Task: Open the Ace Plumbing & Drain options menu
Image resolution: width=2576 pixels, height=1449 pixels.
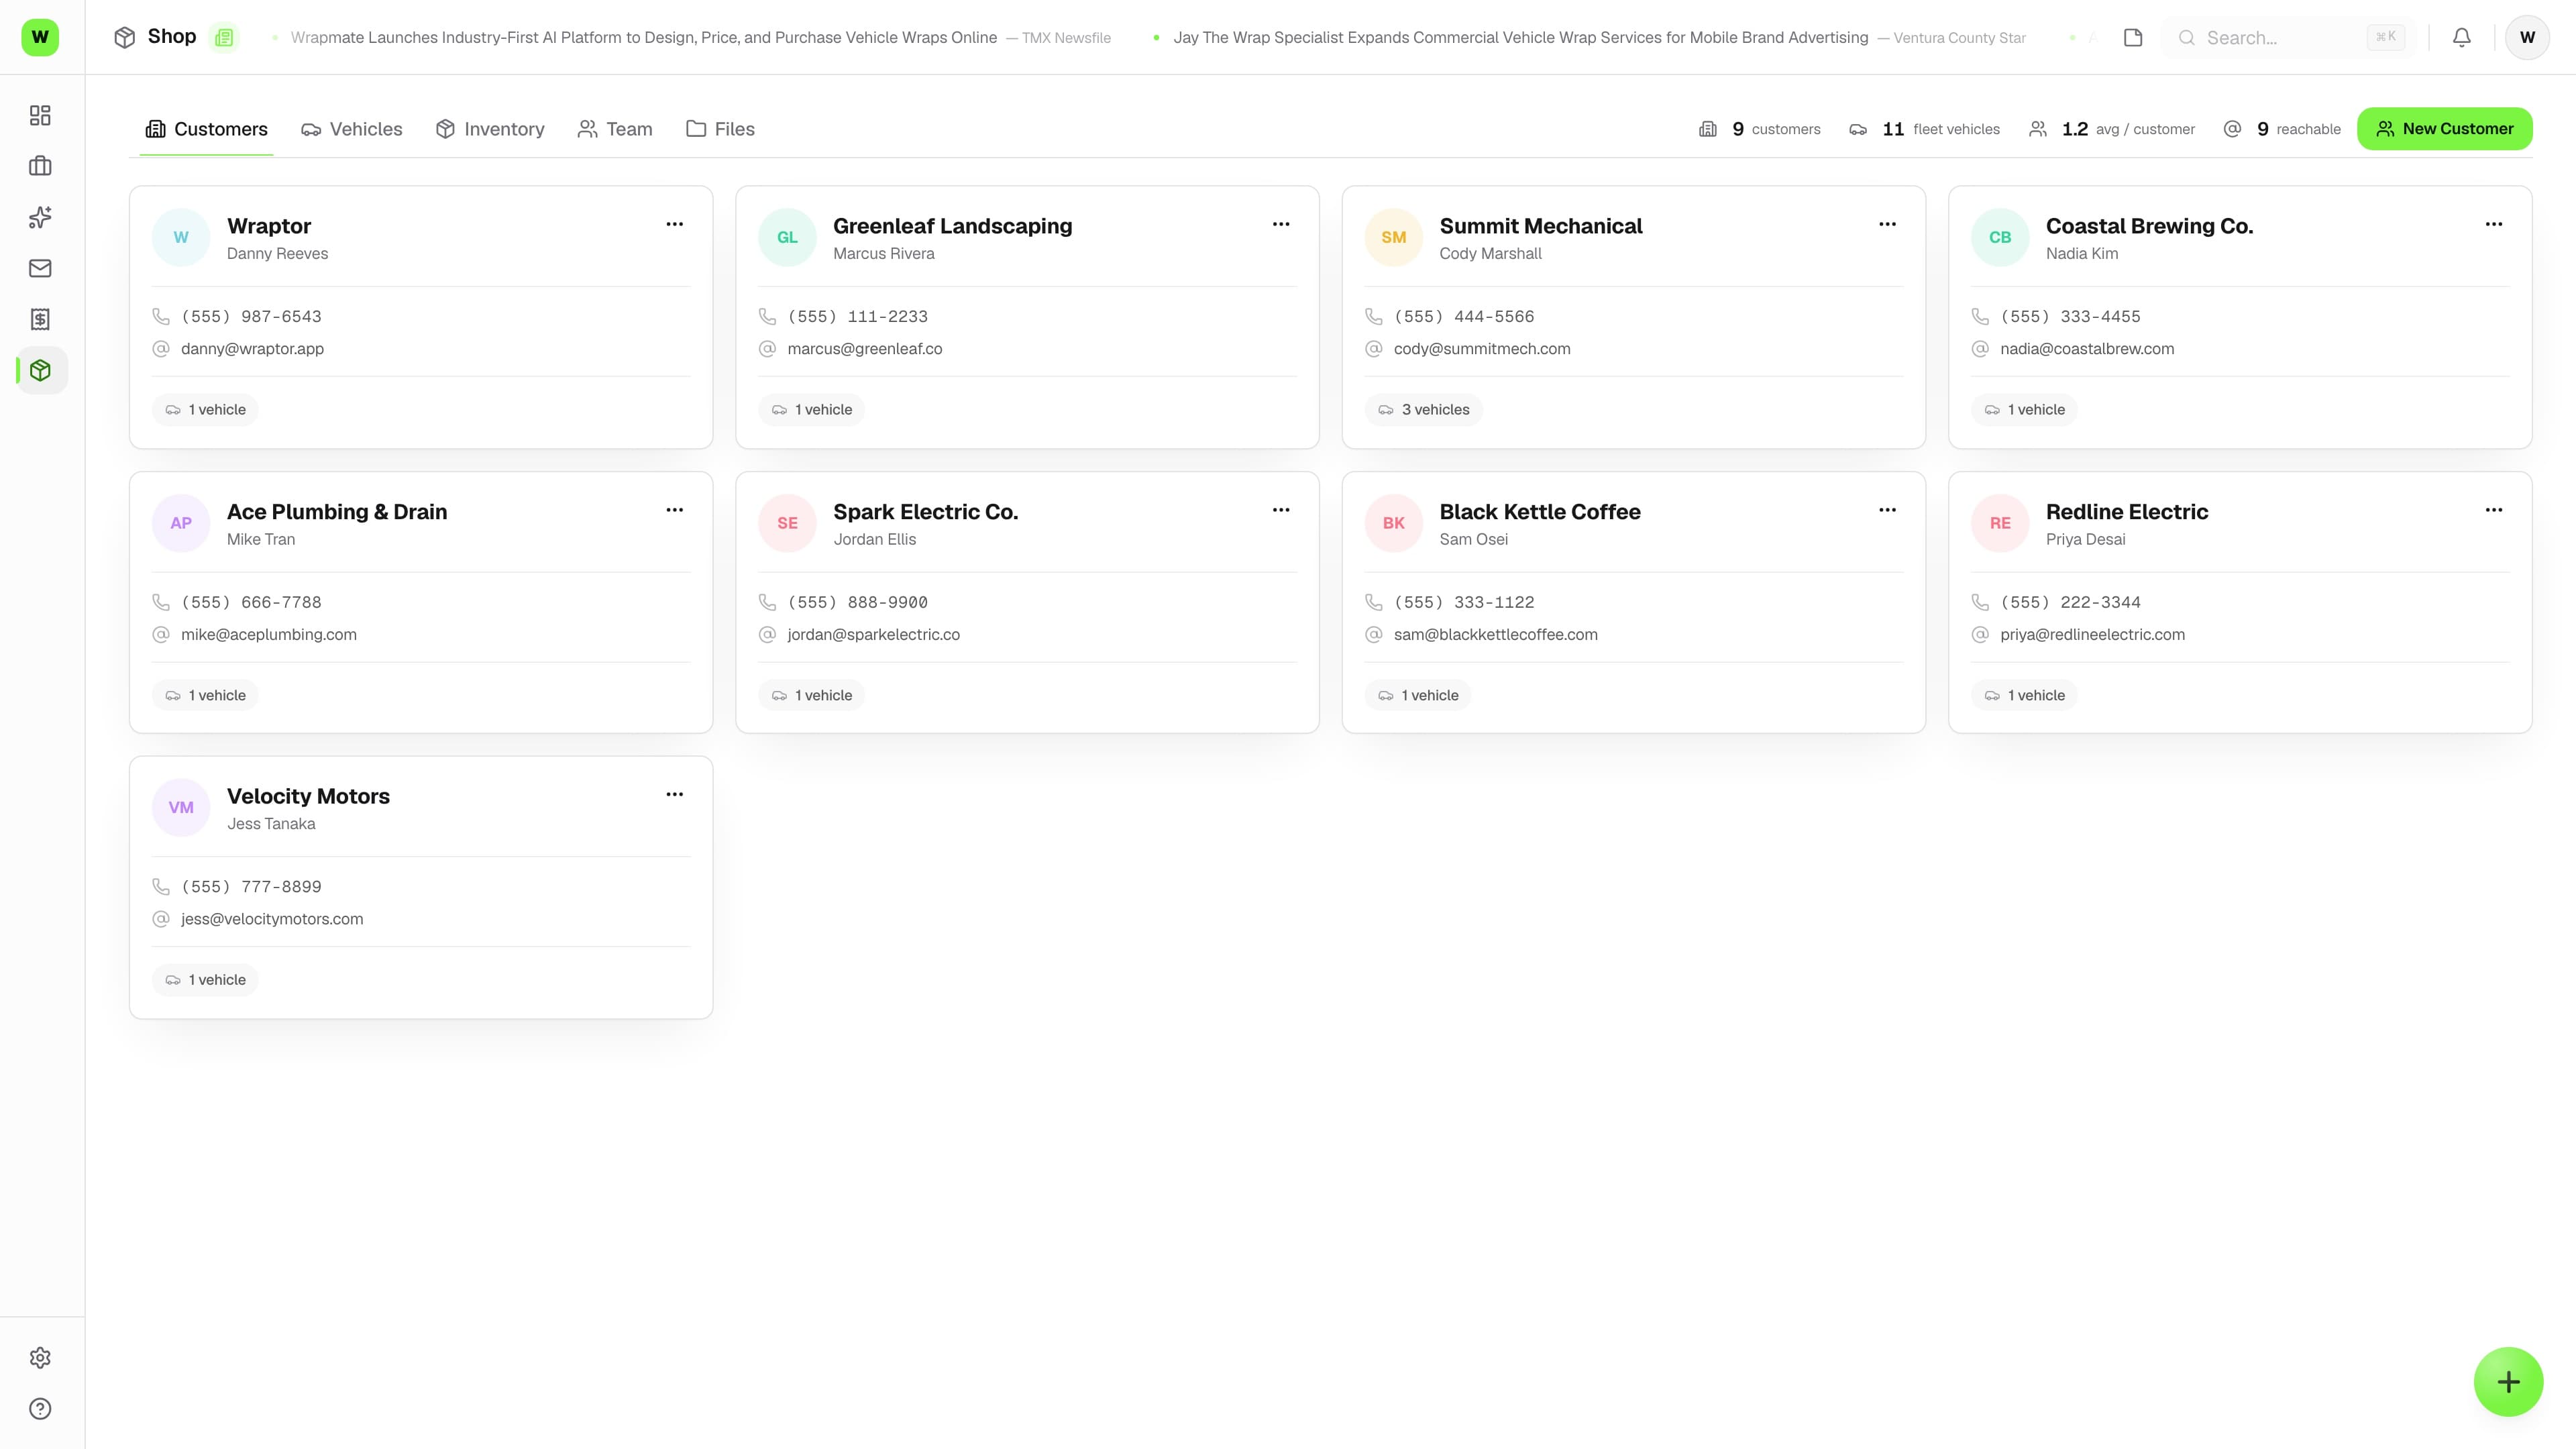Action: click(x=675, y=510)
